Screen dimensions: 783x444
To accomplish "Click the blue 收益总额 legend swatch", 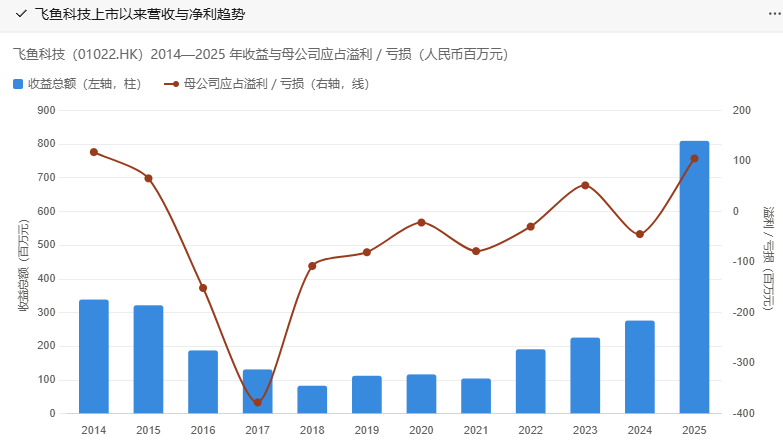I will click(x=18, y=84).
